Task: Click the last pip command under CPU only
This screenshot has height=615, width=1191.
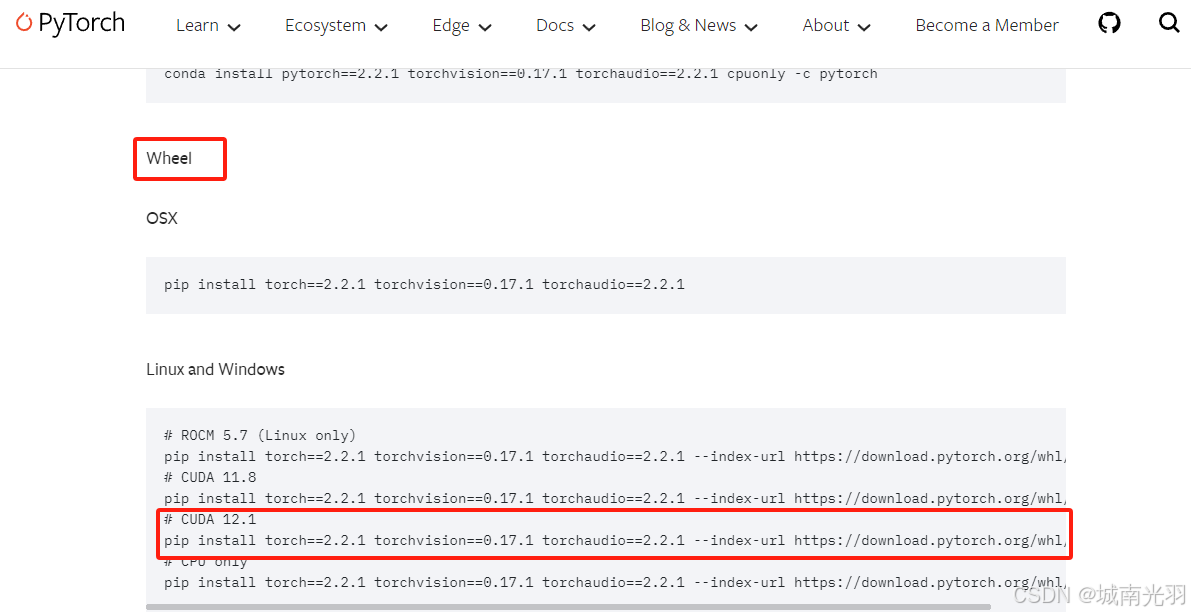Action: (x=614, y=582)
